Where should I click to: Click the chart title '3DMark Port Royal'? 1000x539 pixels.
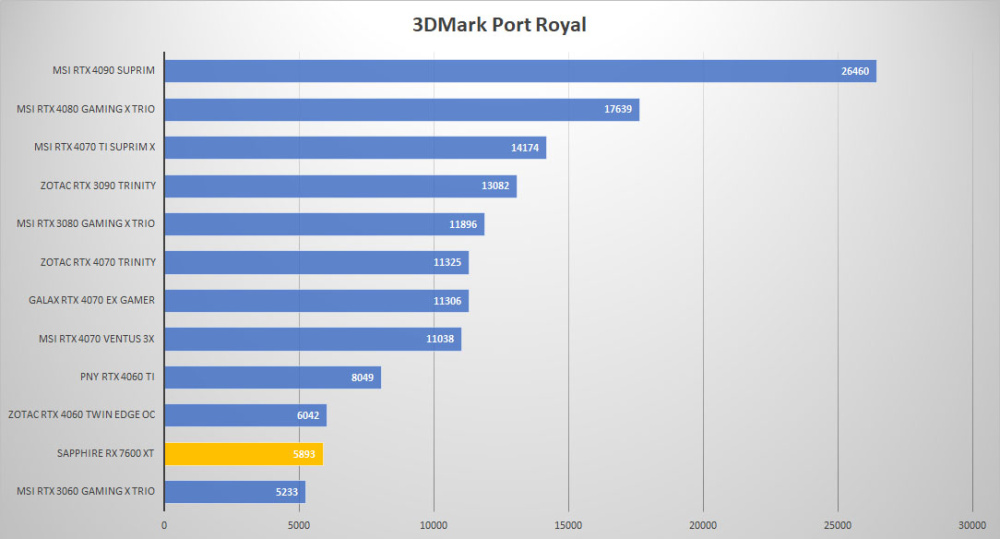pyautogui.click(x=499, y=25)
